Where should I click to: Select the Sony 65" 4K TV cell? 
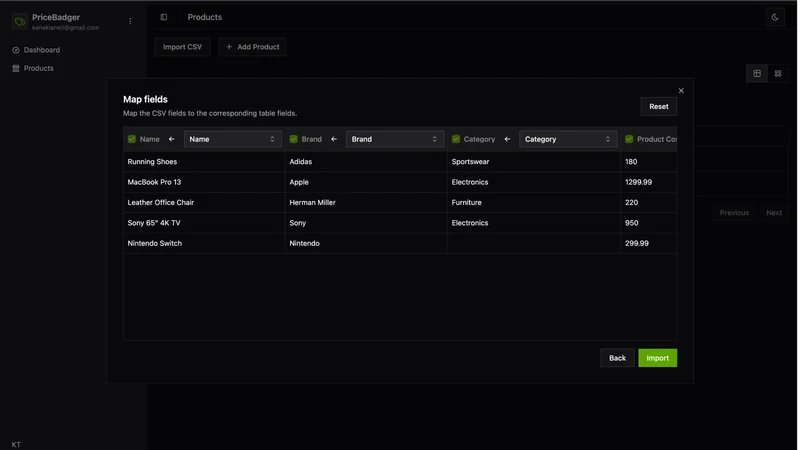[x=204, y=223]
